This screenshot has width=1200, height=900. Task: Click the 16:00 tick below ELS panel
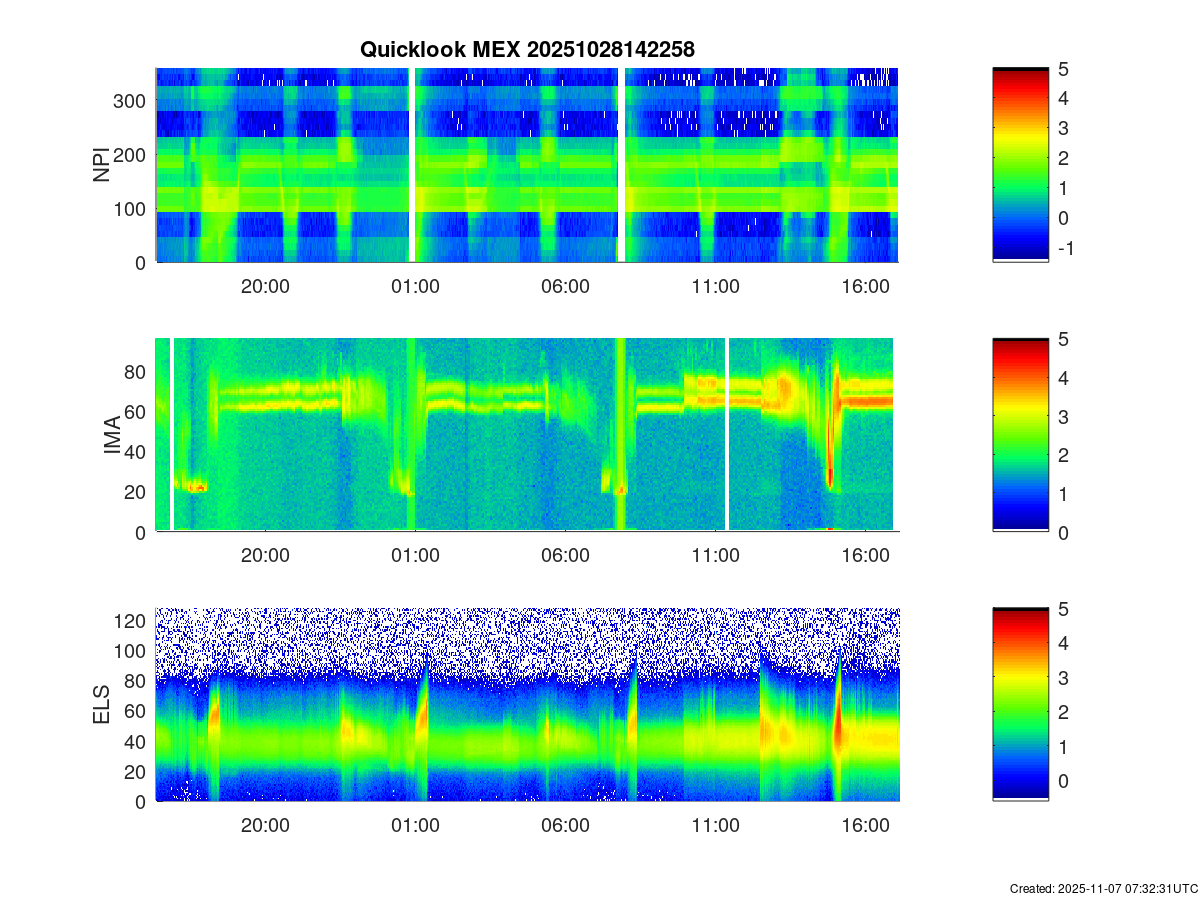pos(865,826)
